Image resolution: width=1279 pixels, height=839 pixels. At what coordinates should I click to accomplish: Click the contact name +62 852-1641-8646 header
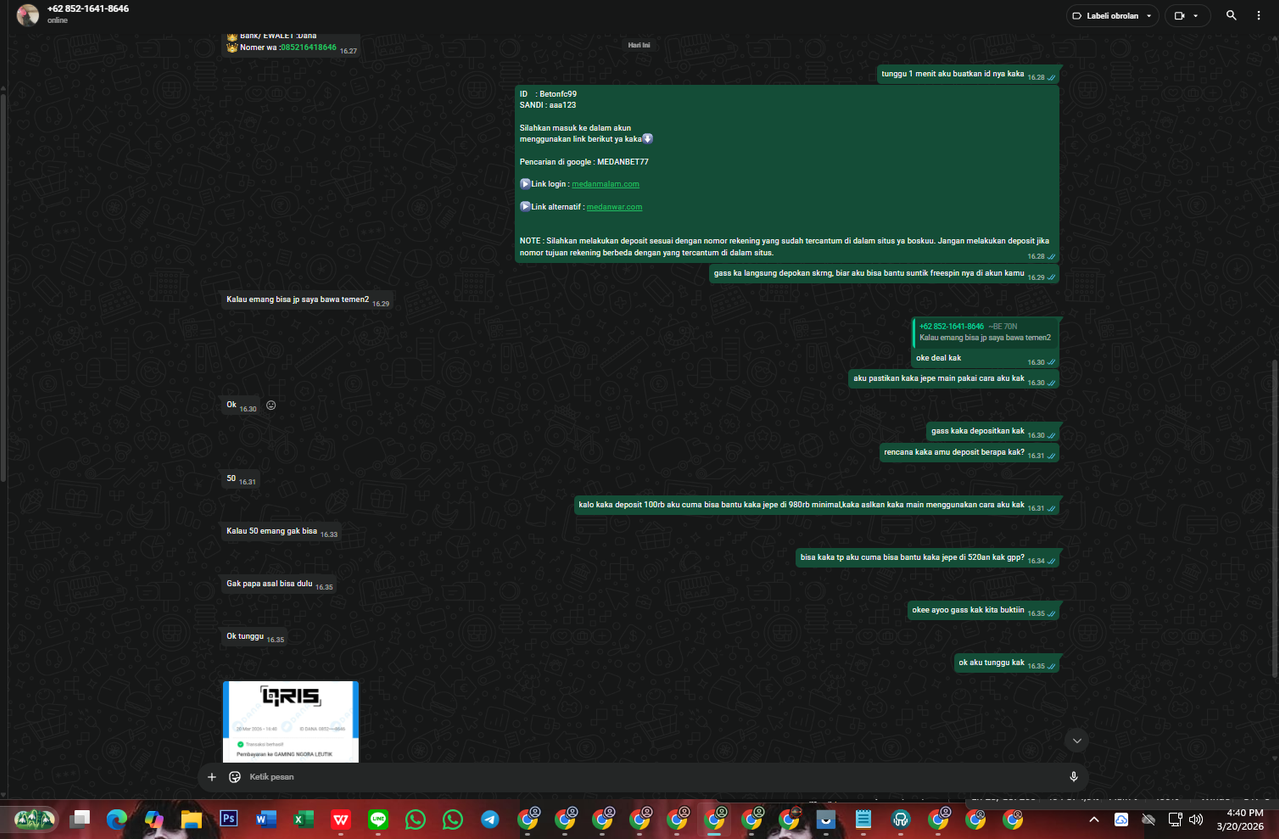[88, 8]
